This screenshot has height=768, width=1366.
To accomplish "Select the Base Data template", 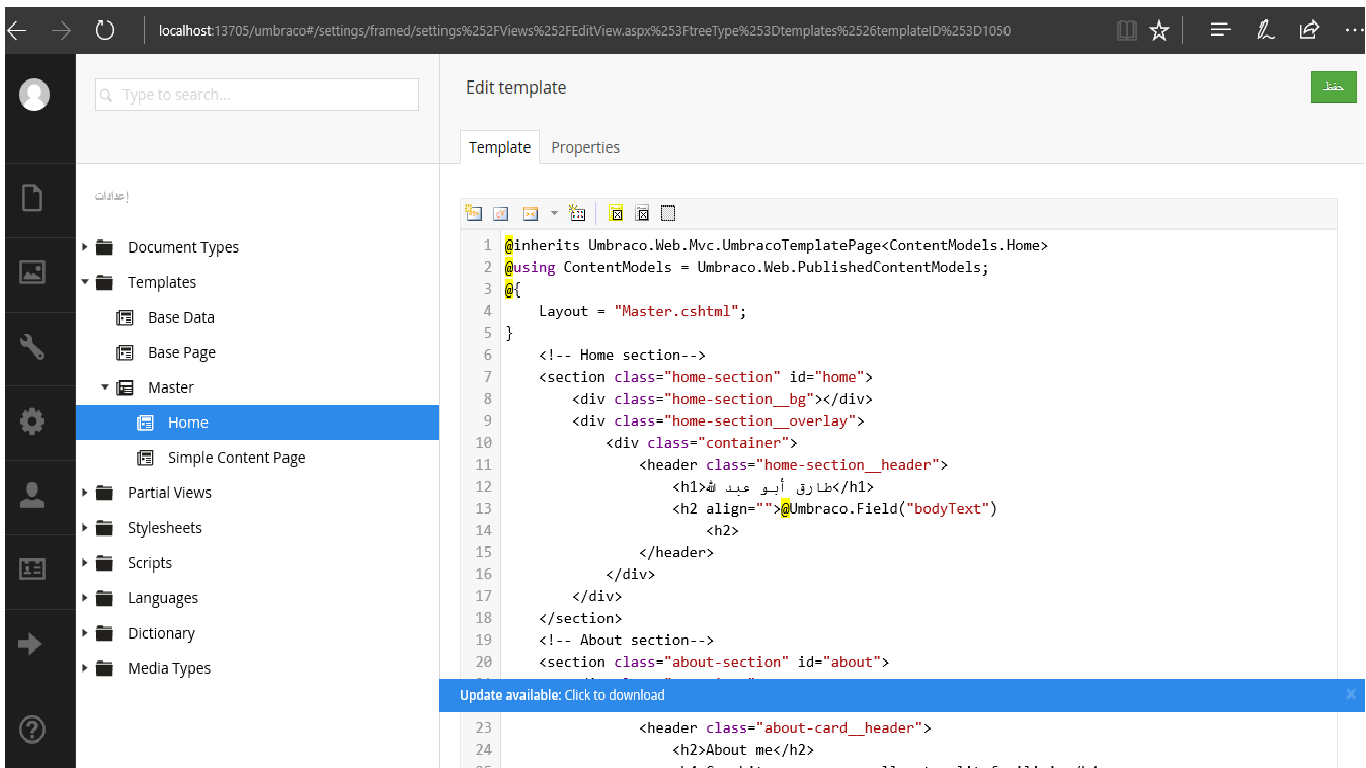I will pos(181,317).
